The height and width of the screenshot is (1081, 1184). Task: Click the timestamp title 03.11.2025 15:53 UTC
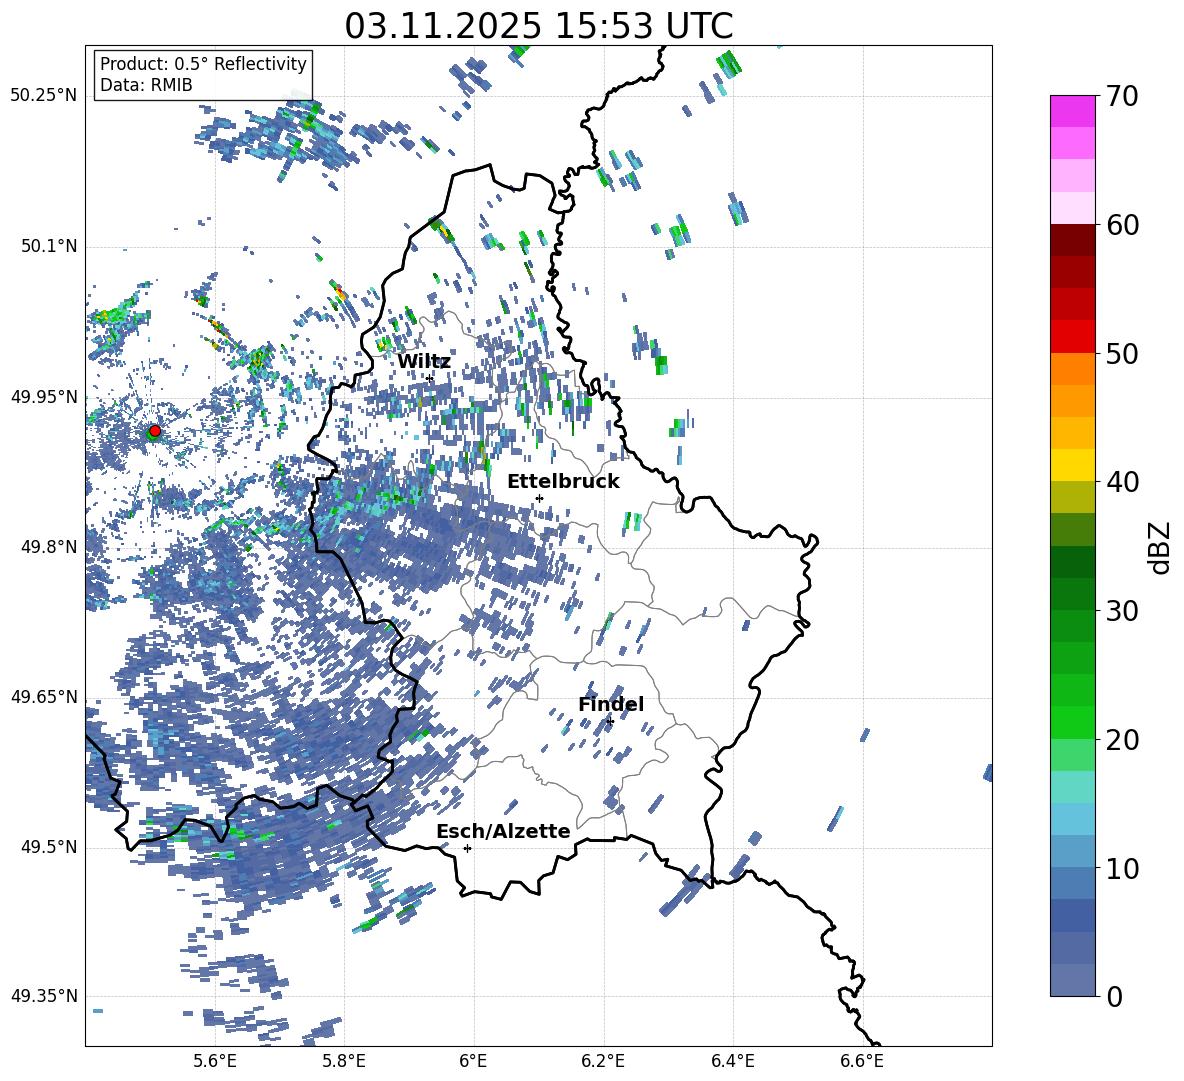pos(538,26)
